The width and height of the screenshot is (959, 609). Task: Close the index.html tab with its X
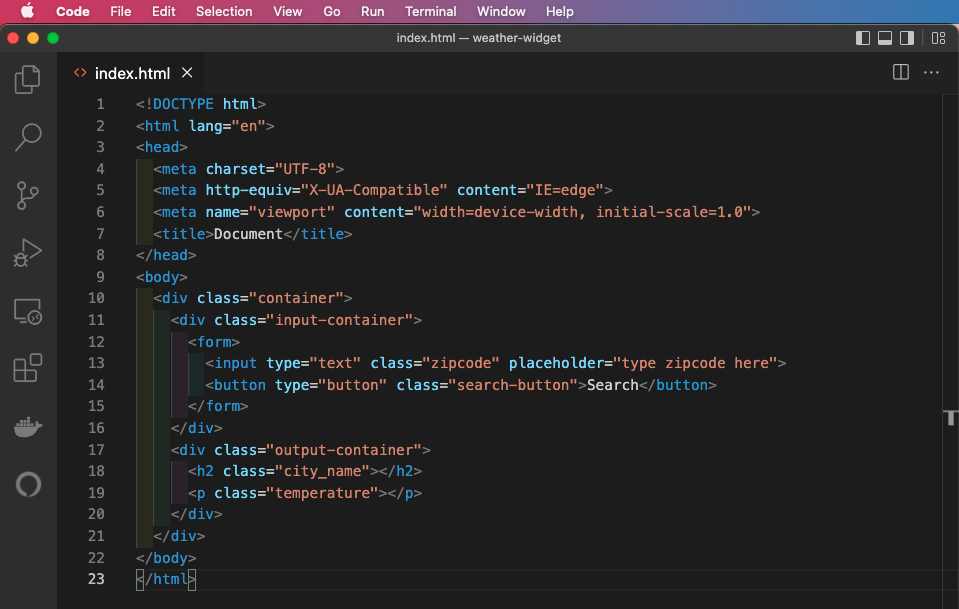coord(186,72)
